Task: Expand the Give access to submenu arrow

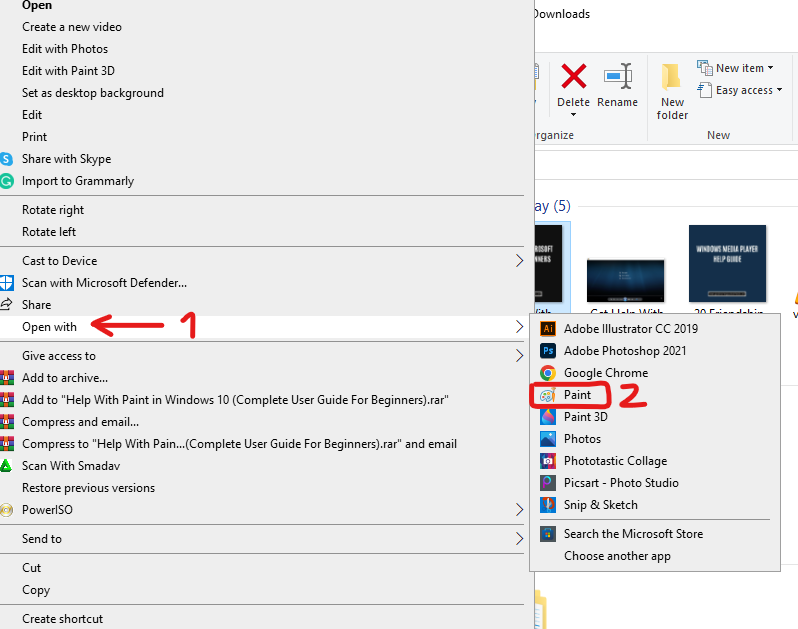Action: point(519,356)
